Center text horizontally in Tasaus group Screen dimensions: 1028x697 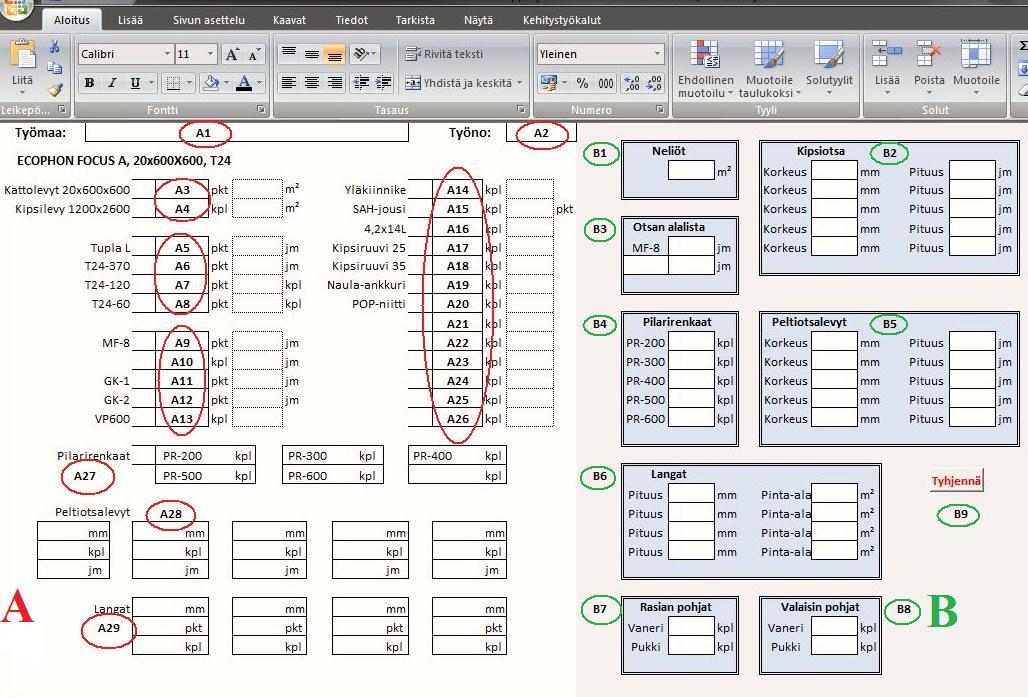point(312,83)
